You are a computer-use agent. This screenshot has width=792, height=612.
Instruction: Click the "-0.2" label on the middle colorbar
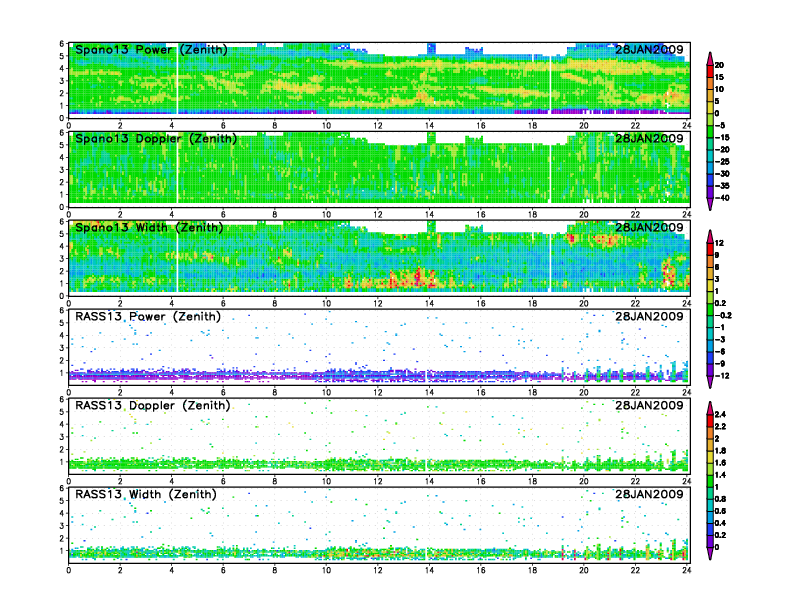pyautogui.click(x=723, y=315)
